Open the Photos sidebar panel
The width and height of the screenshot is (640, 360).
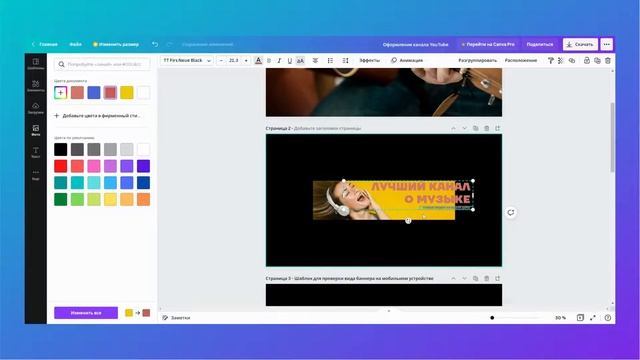tap(36, 130)
